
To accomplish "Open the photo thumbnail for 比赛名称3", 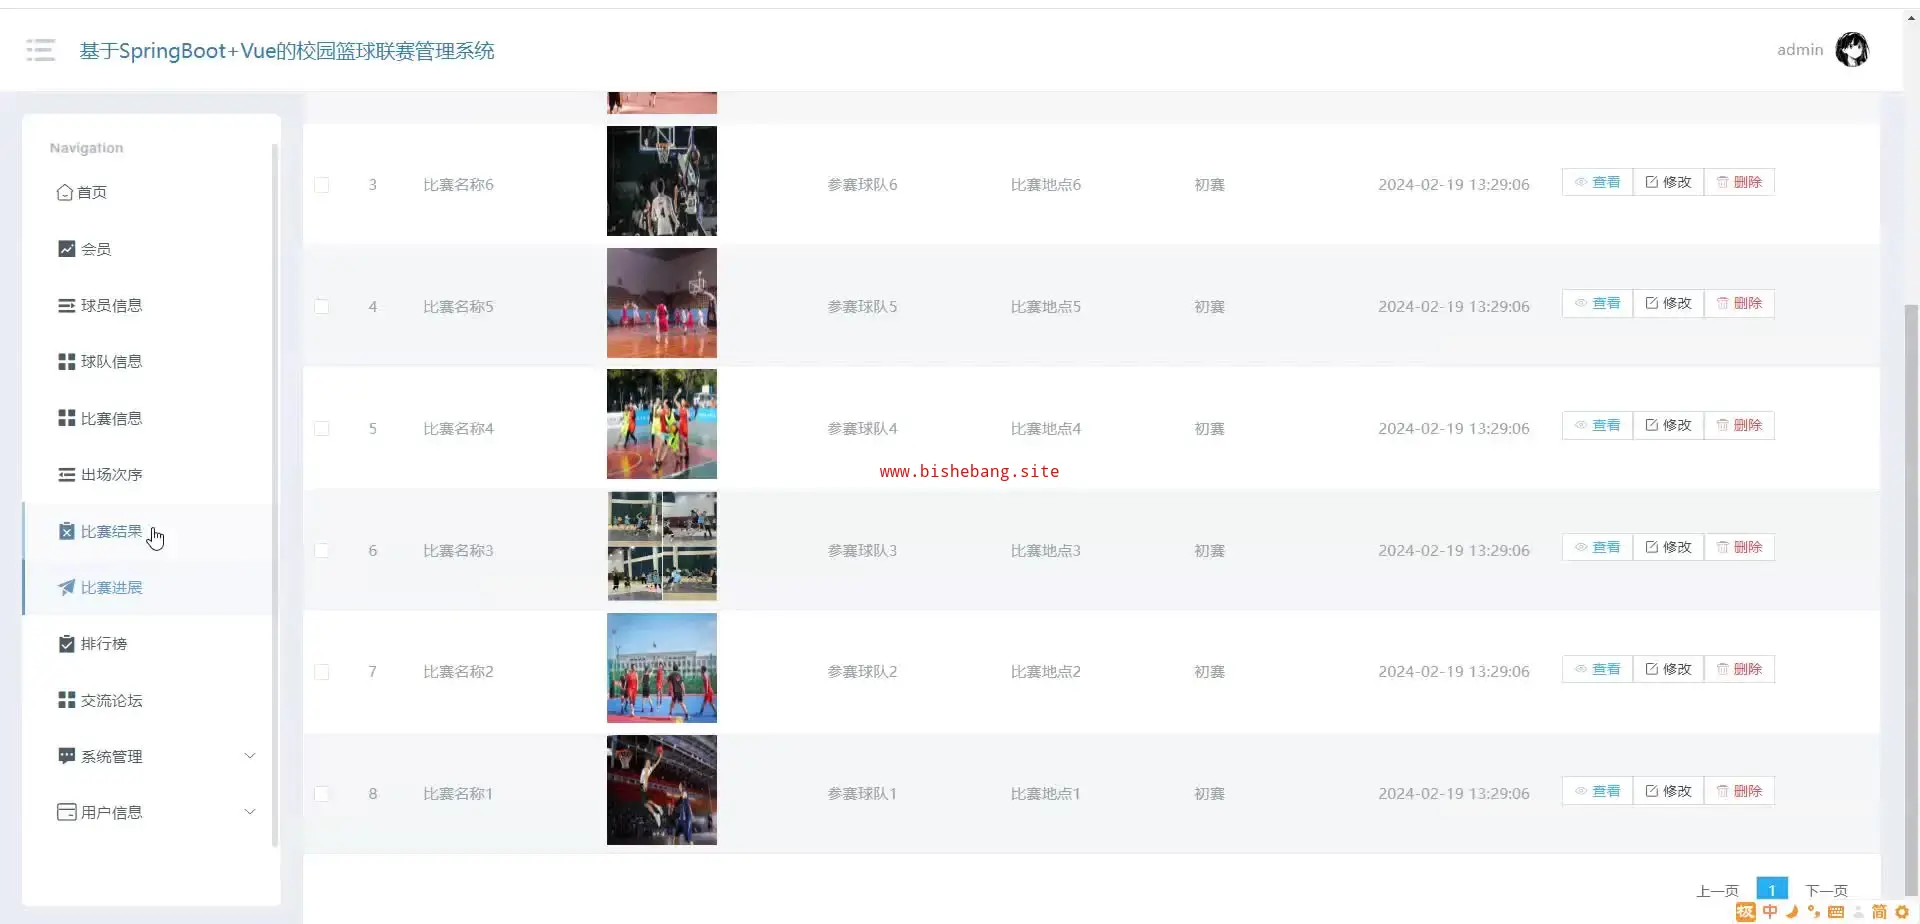I will point(662,546).
